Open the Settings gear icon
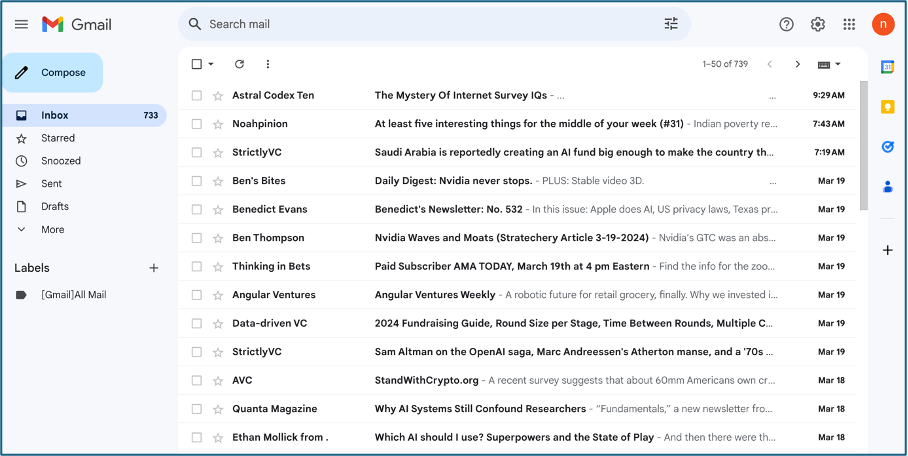Image resolution: width=908 pixels, height=456 pixels. pos(818,24)
